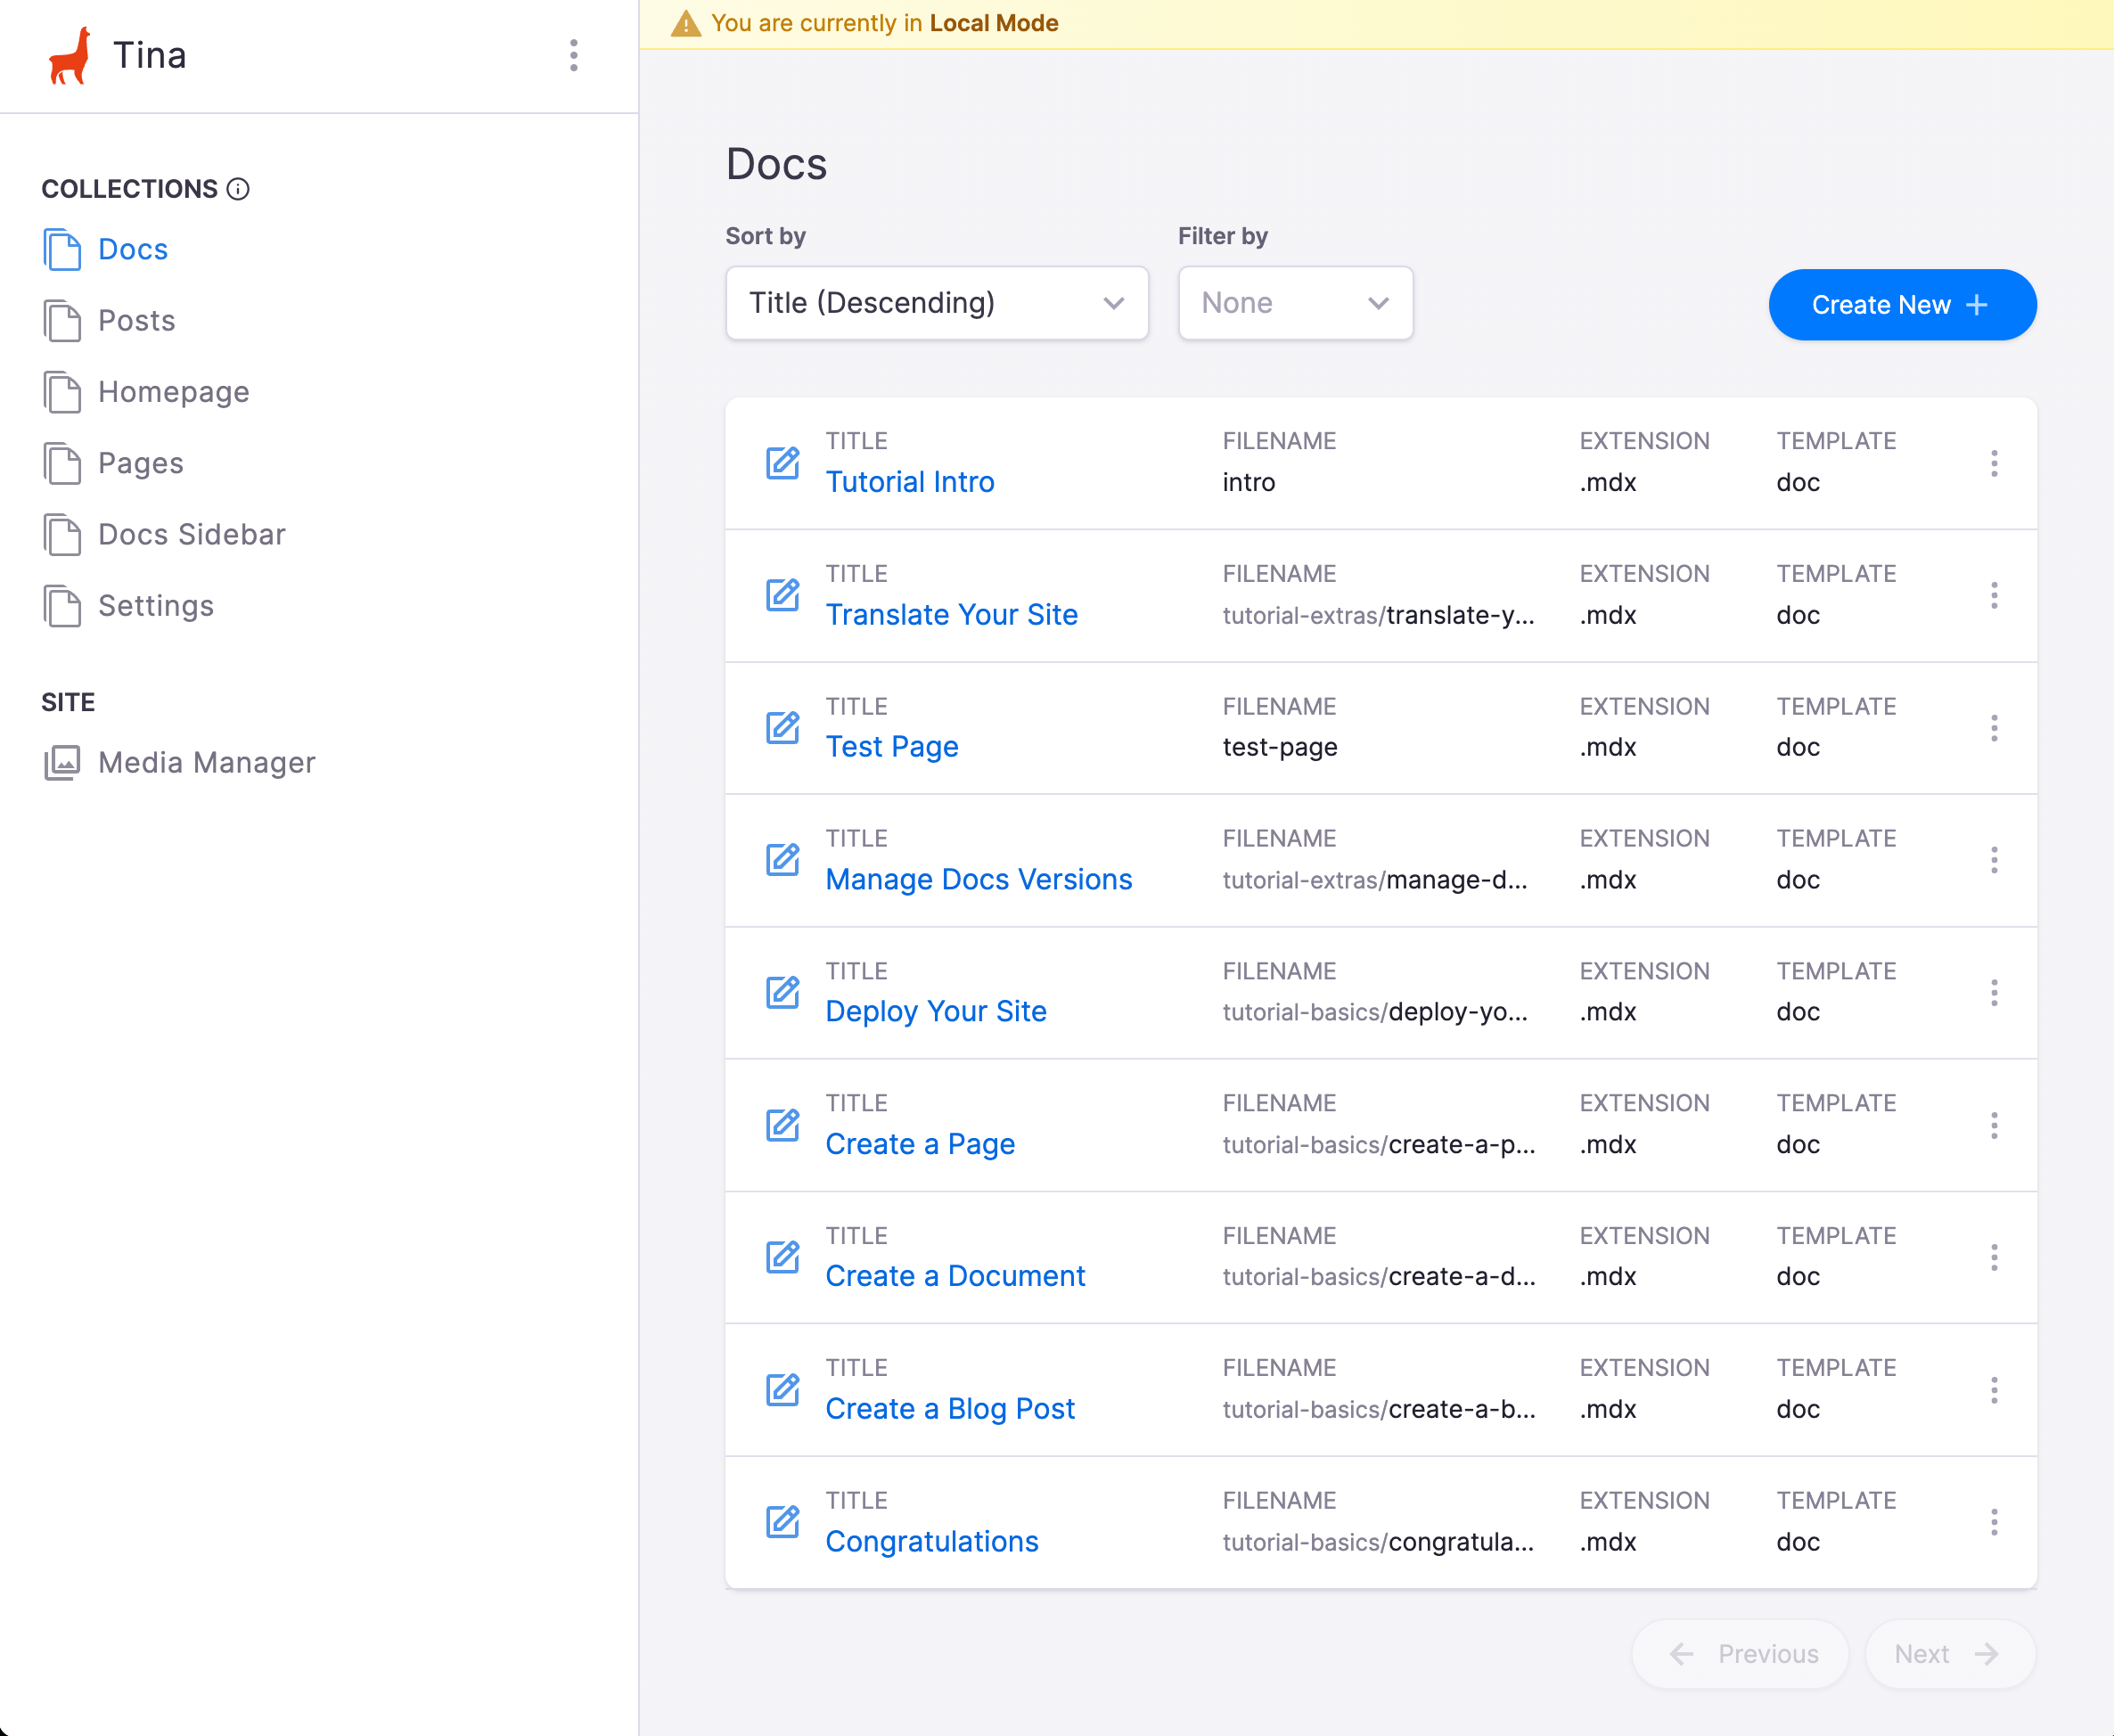Select Homepage in the collections sidebar
The width and height of the screenshot is (2114, 1736).
(x=174, y=392)
